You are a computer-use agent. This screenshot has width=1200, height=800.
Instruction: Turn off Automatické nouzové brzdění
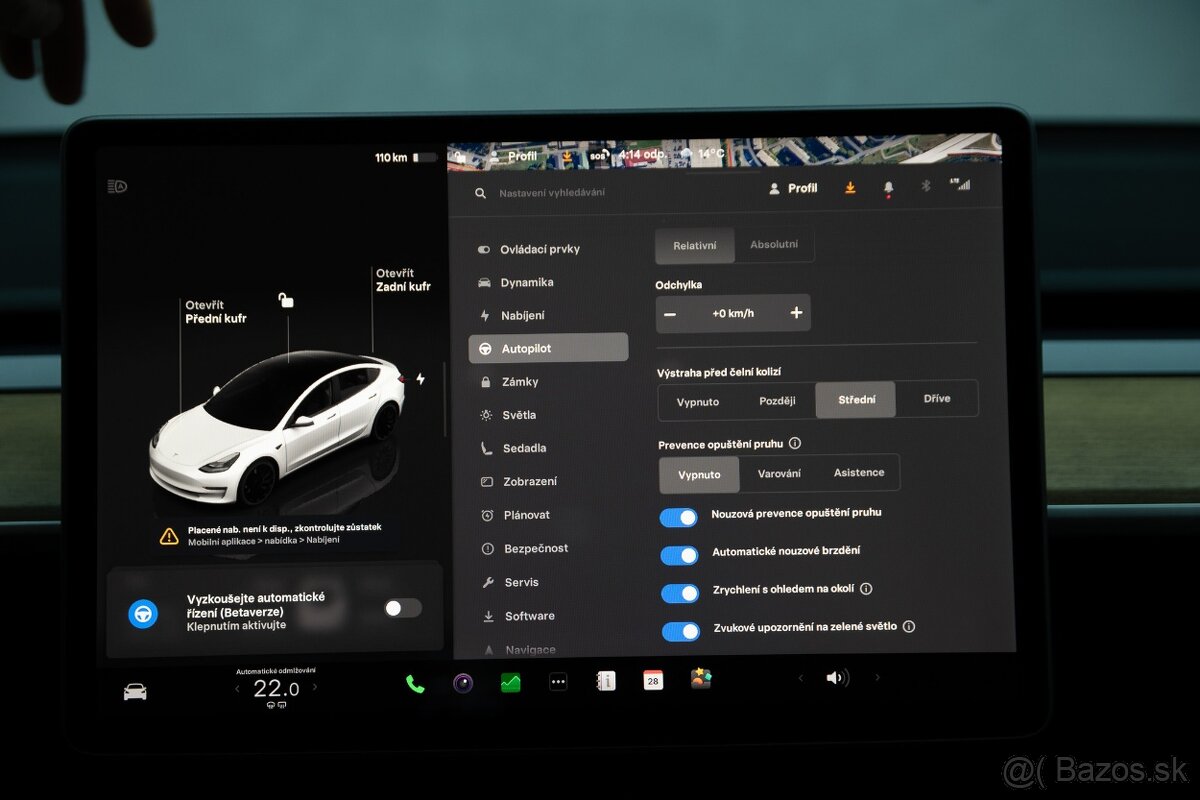pos(680,555)
